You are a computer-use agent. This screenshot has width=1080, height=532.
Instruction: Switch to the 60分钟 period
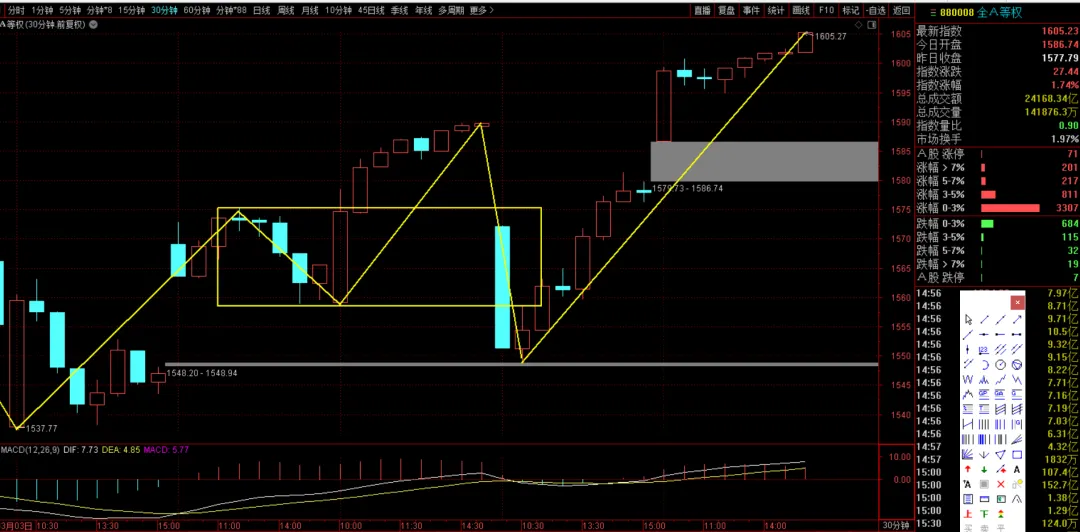[x=197, y=10]
